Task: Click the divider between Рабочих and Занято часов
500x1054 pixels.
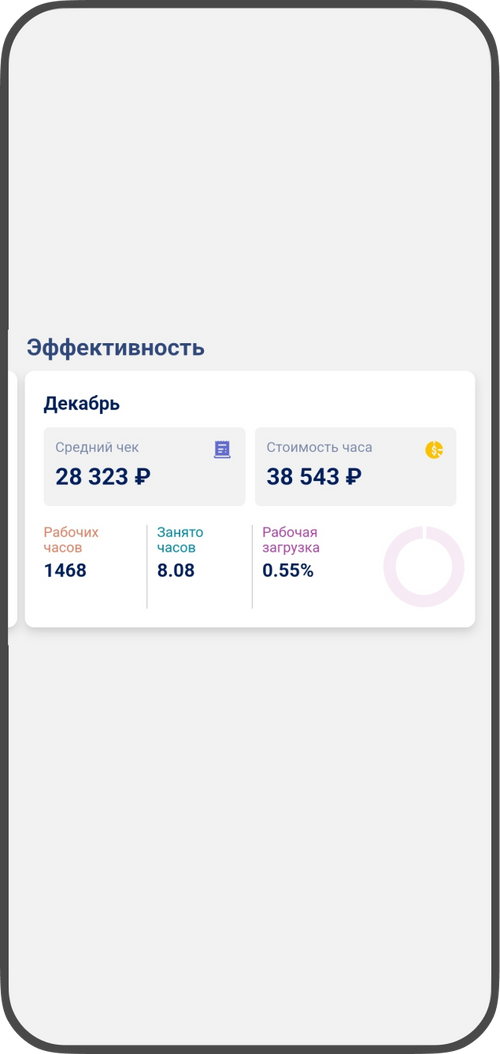Action: click(x=147, y=567)
